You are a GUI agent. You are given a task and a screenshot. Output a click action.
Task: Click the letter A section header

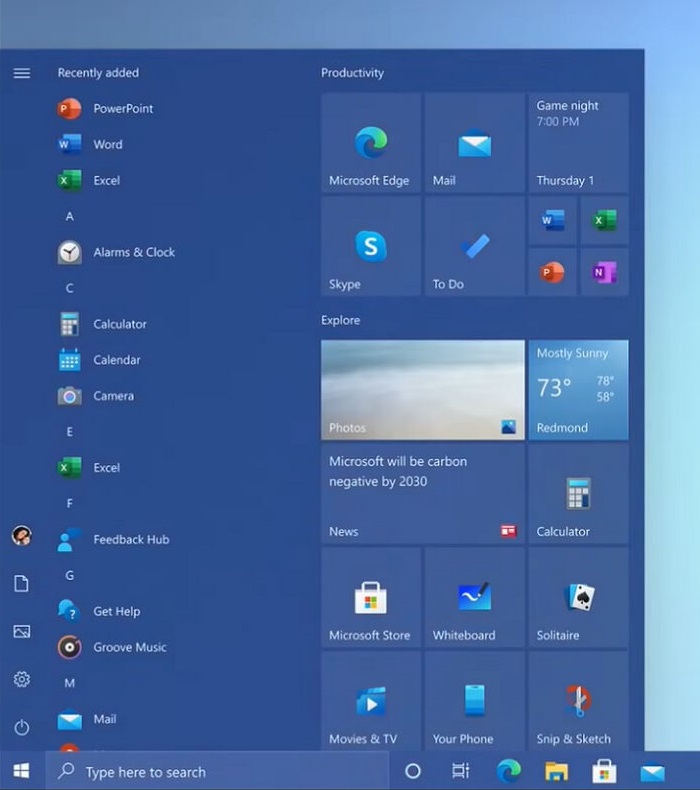point(70,216)
